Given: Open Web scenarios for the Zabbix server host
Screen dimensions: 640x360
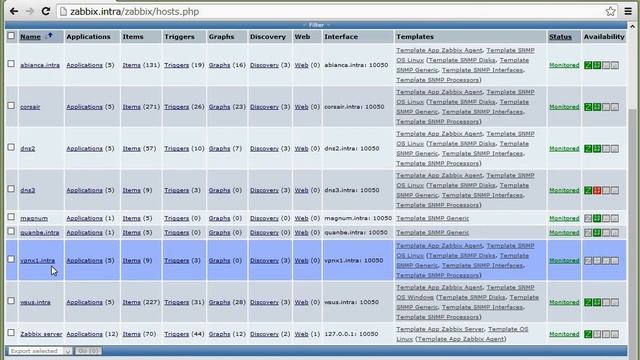Looking at the screenshot, I should [301, 334].
